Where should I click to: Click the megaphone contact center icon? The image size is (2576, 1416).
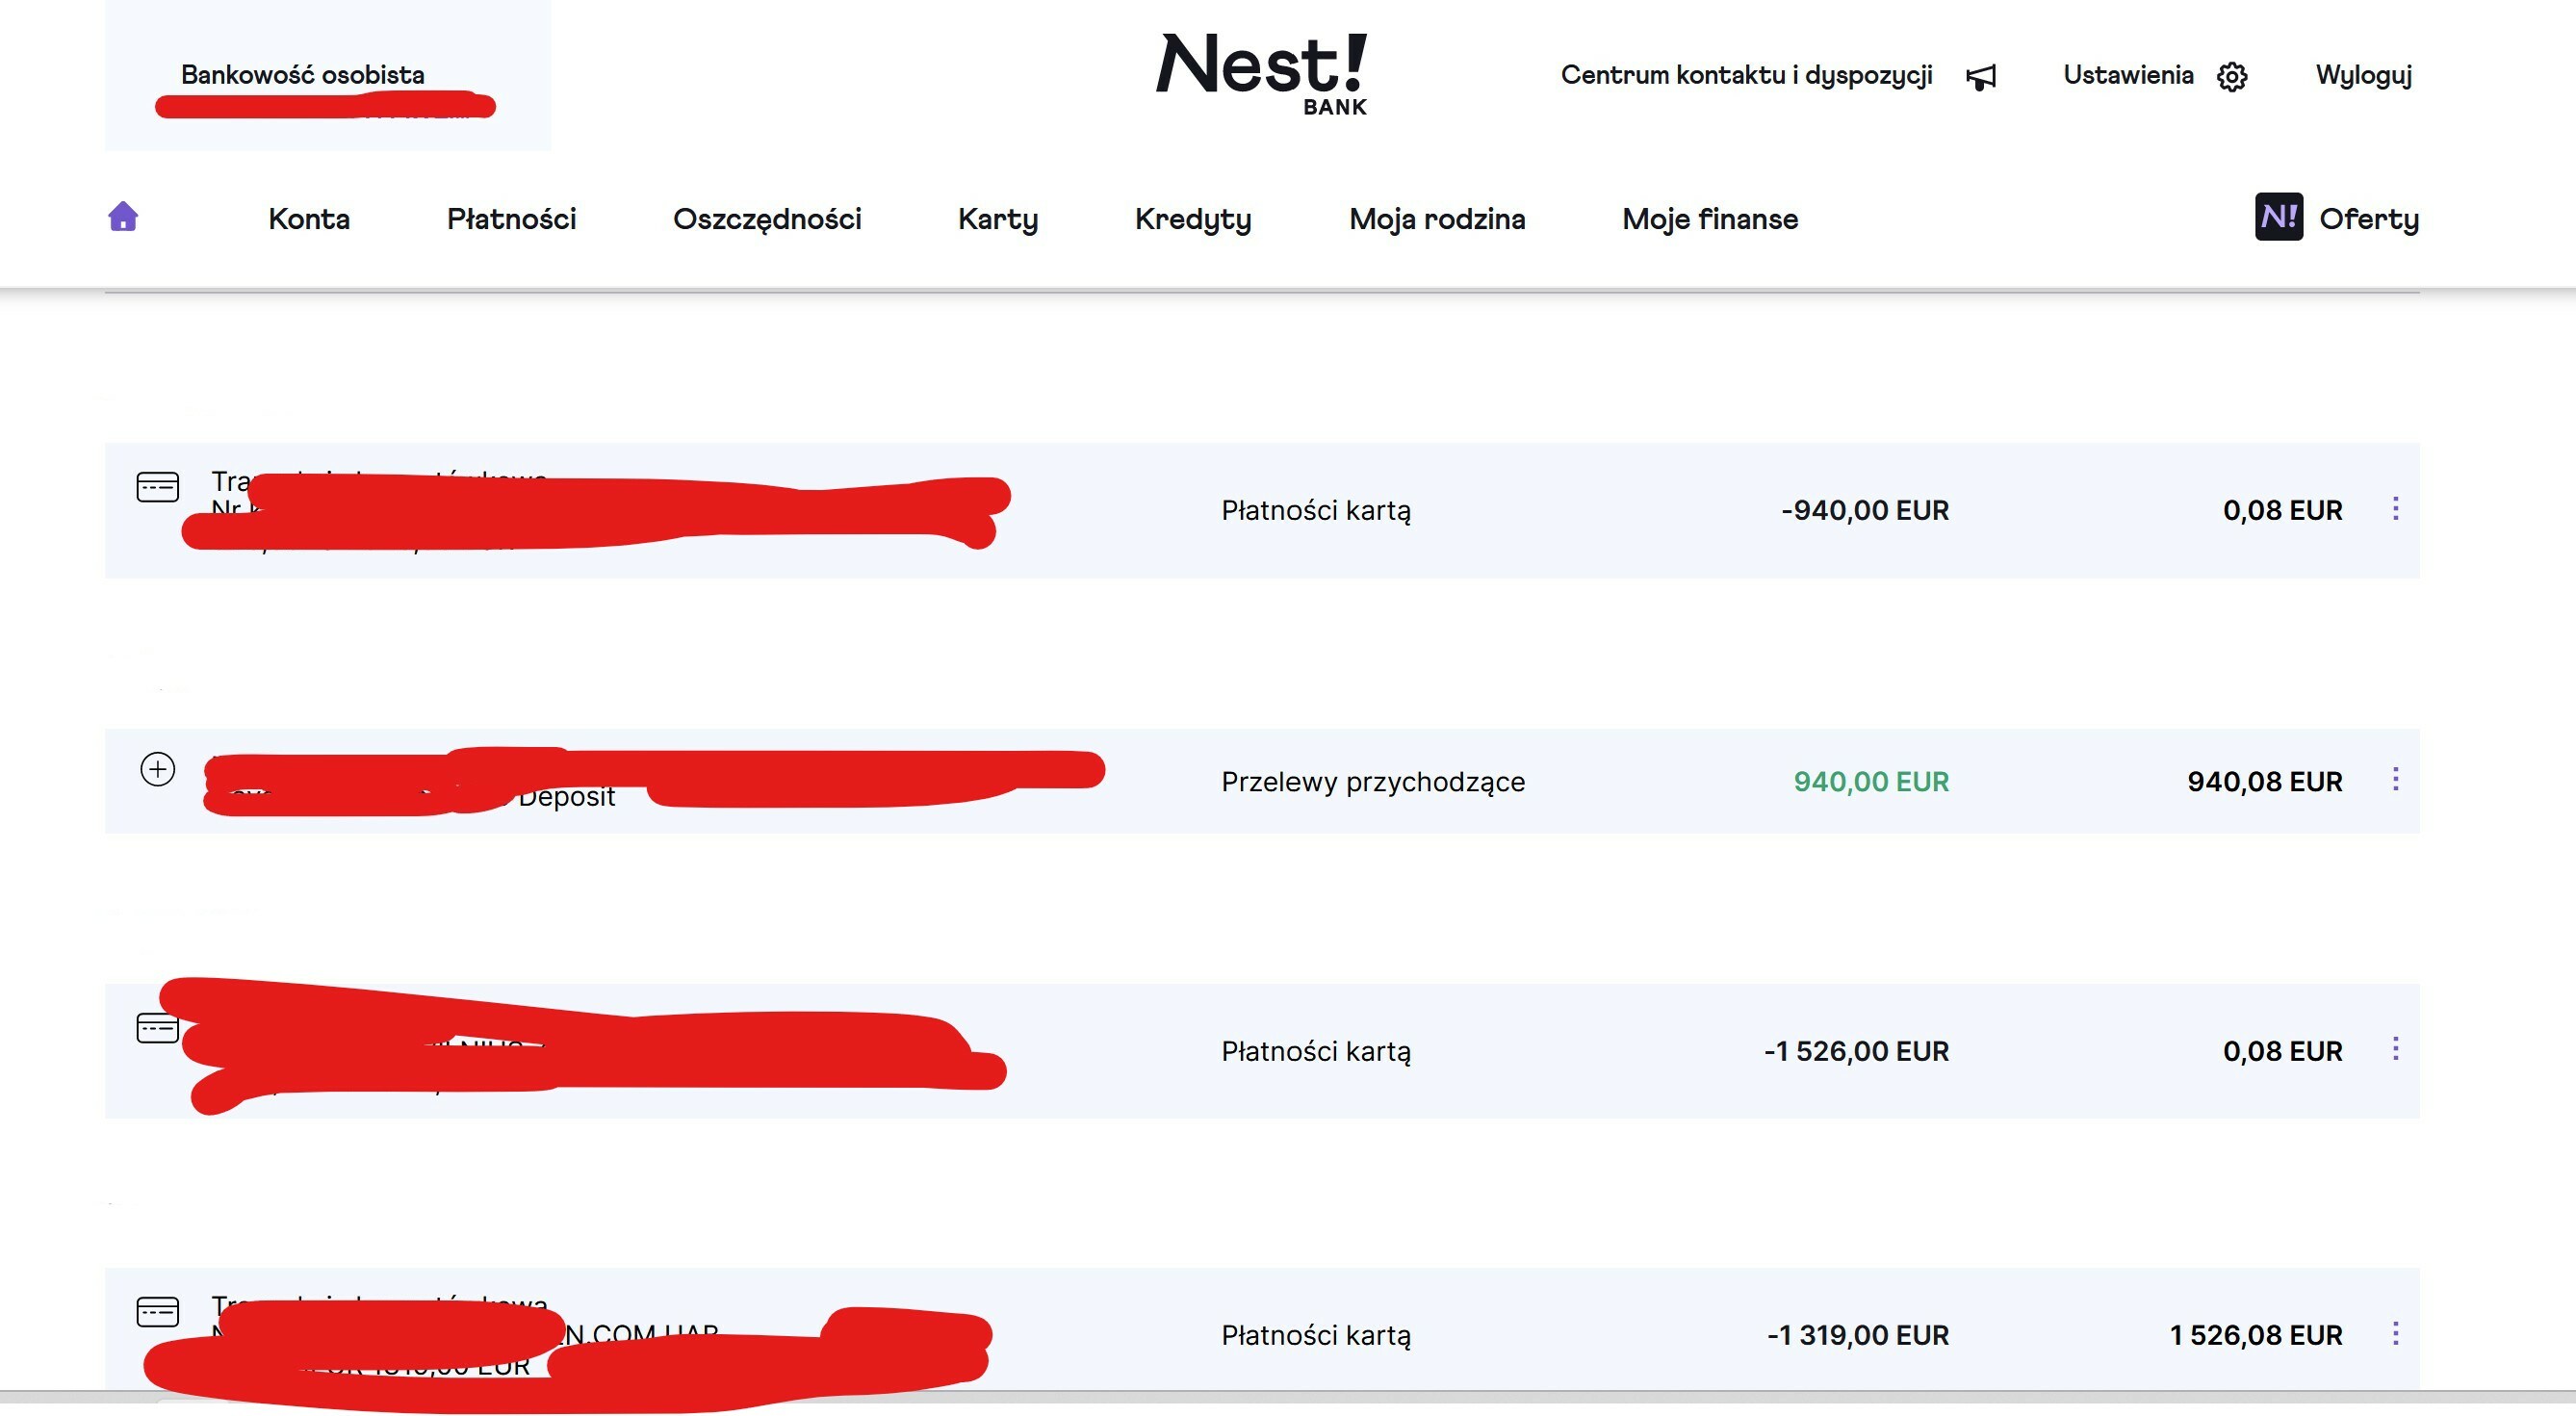click(x=1981, y=77)
